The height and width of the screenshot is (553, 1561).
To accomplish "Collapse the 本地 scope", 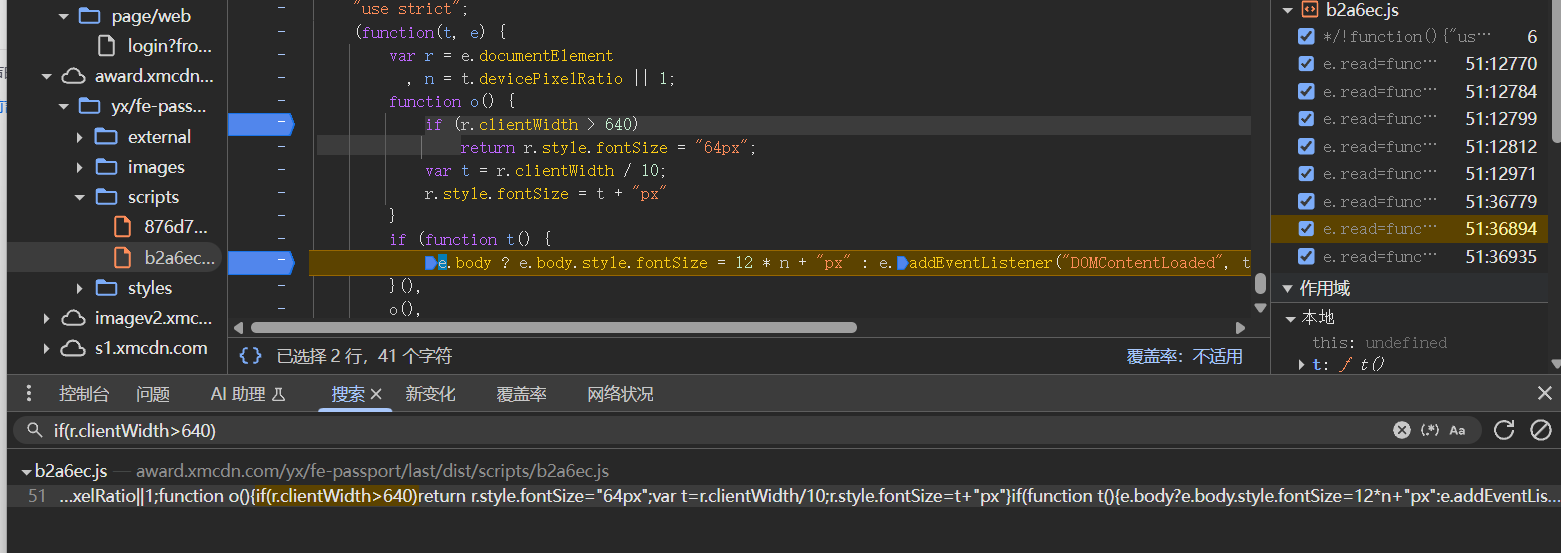I will point(1291,318).
